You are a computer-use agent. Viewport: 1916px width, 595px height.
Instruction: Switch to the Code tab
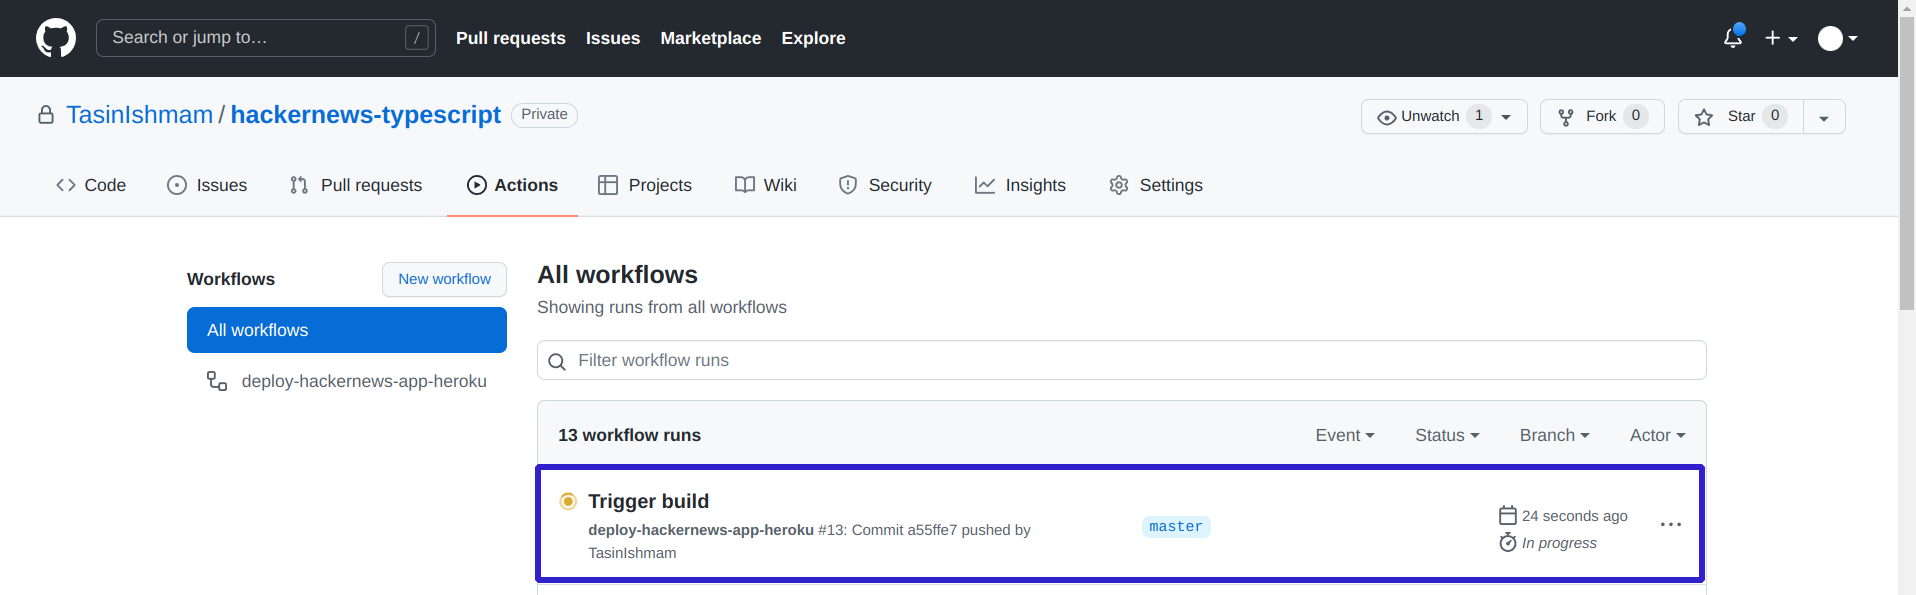[91, 185]
